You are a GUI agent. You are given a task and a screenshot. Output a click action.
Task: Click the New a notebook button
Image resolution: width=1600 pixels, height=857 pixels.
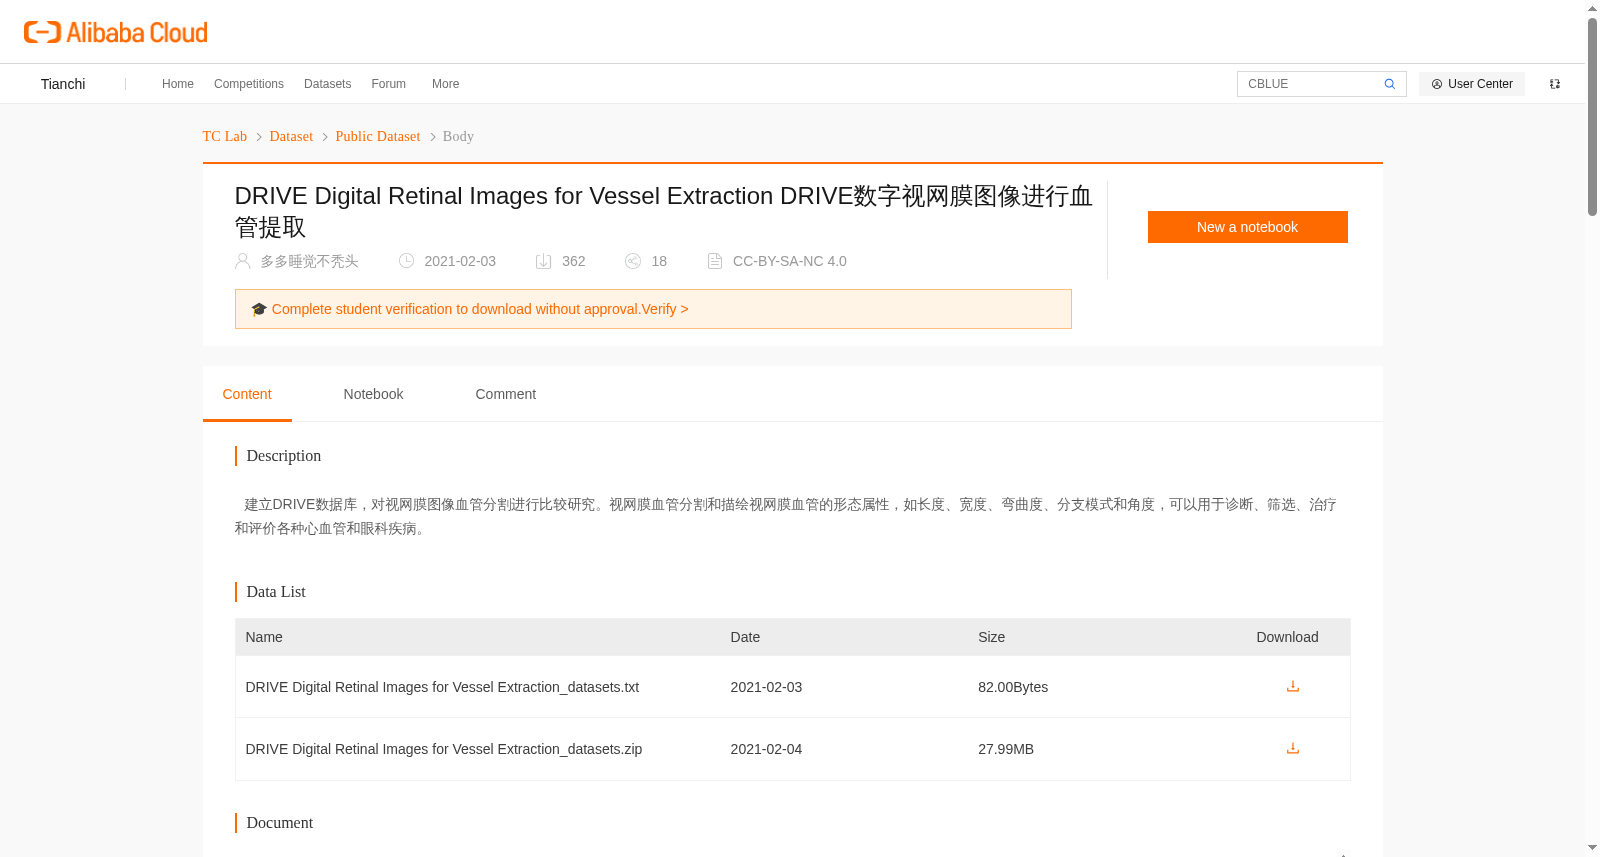coord(1247,227)
